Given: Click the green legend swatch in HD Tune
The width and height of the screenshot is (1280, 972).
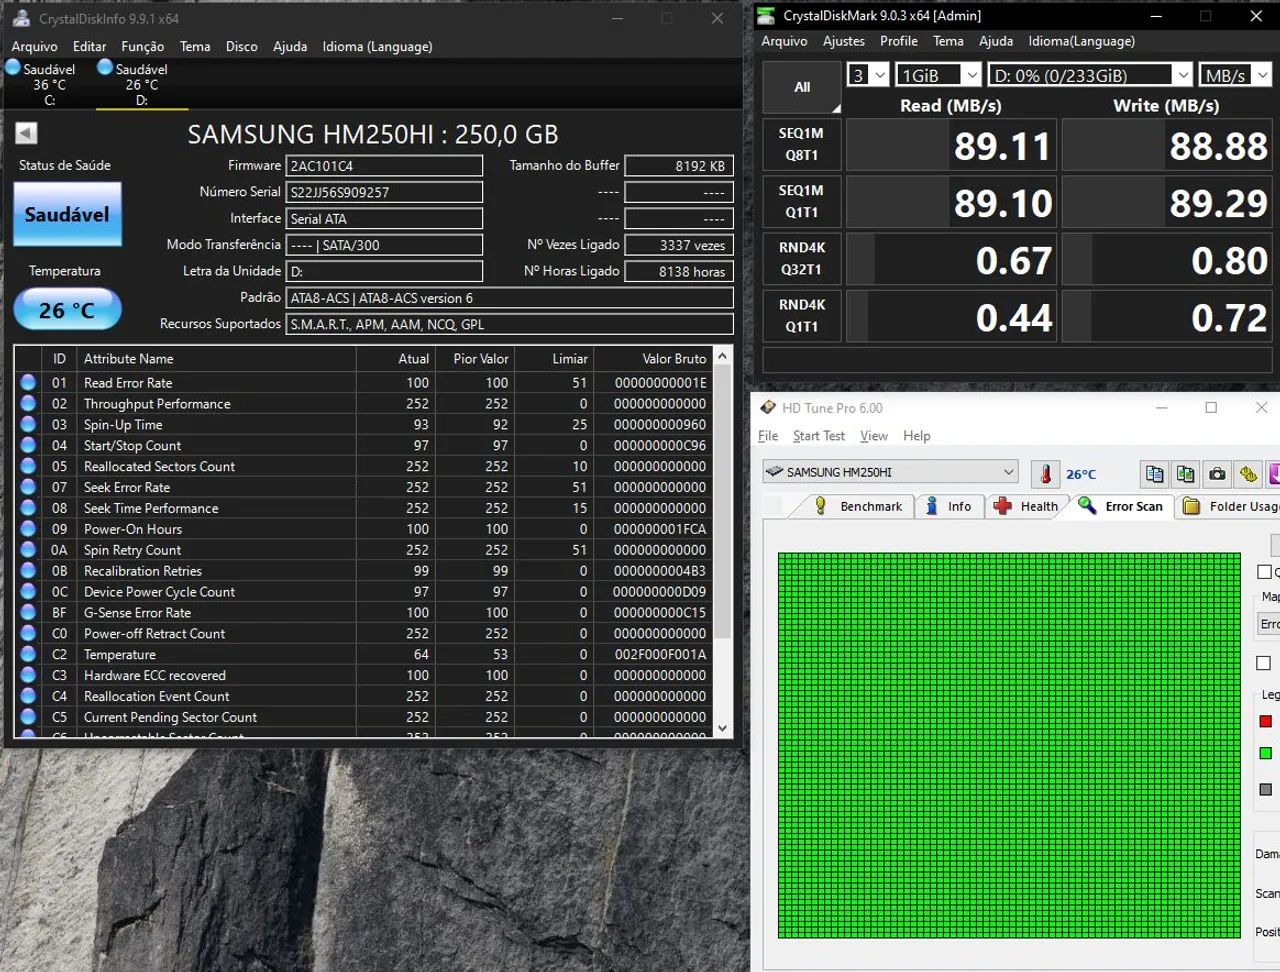Looking at the screenshot, I should [x=1265, y=753].
